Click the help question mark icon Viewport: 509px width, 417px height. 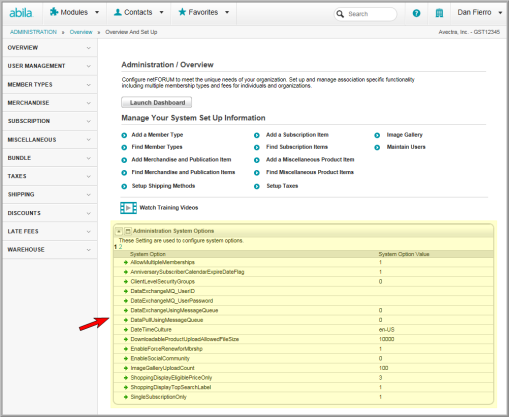[x=416, y=13]
